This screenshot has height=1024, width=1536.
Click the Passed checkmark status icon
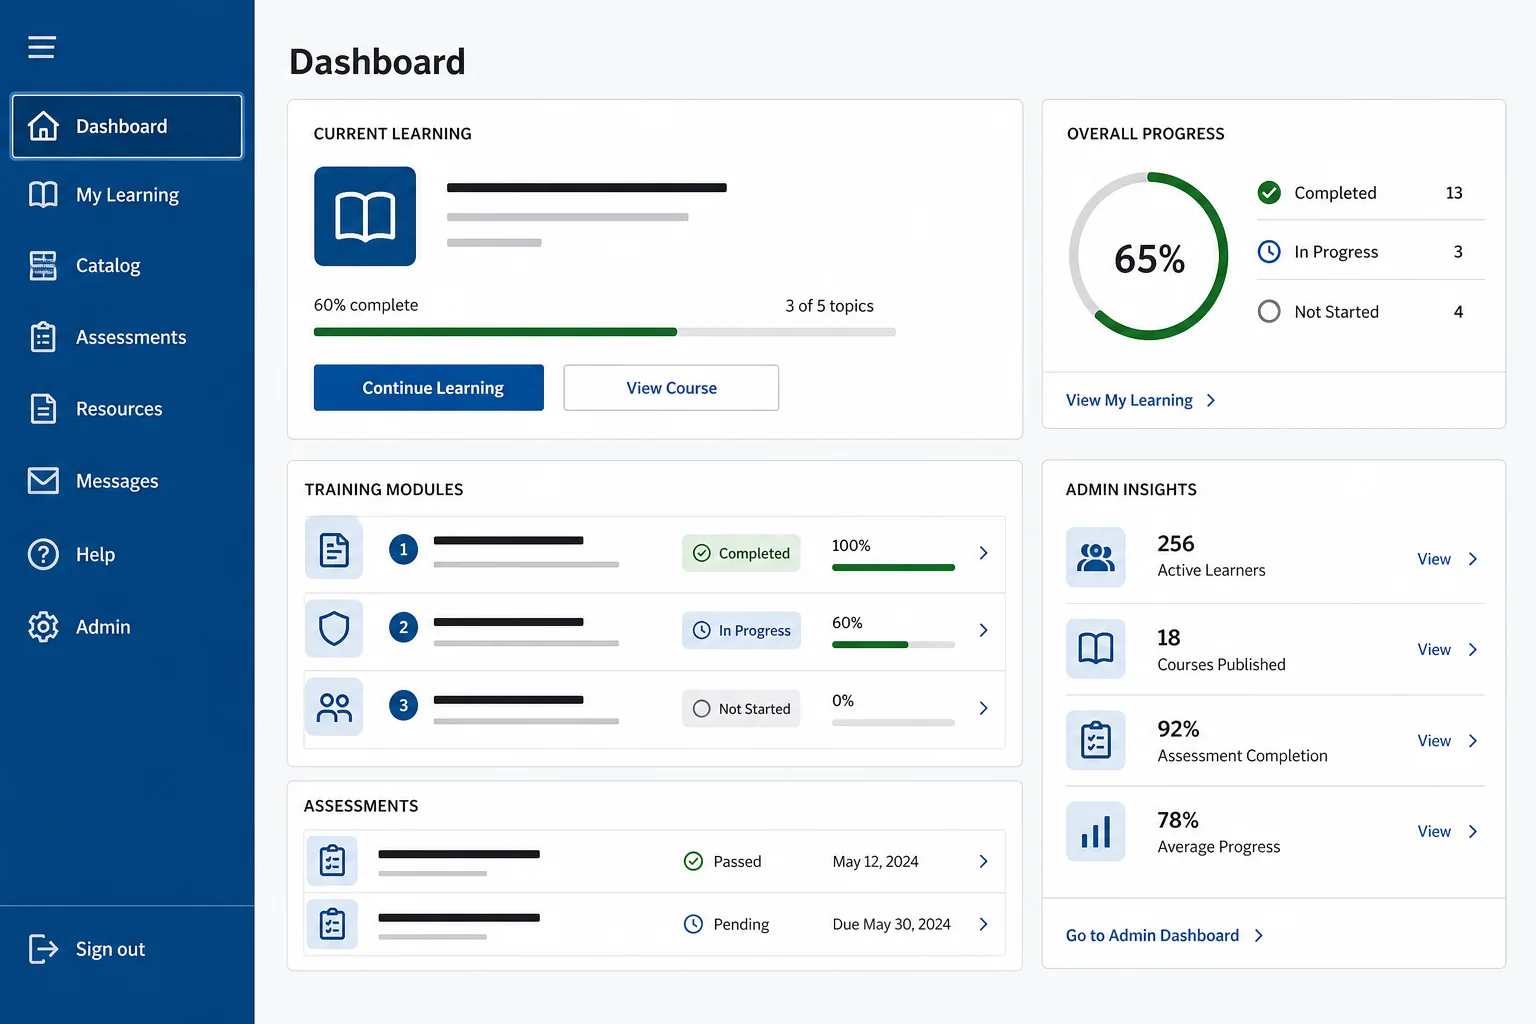pyautogui.click(x=693, y=861)
